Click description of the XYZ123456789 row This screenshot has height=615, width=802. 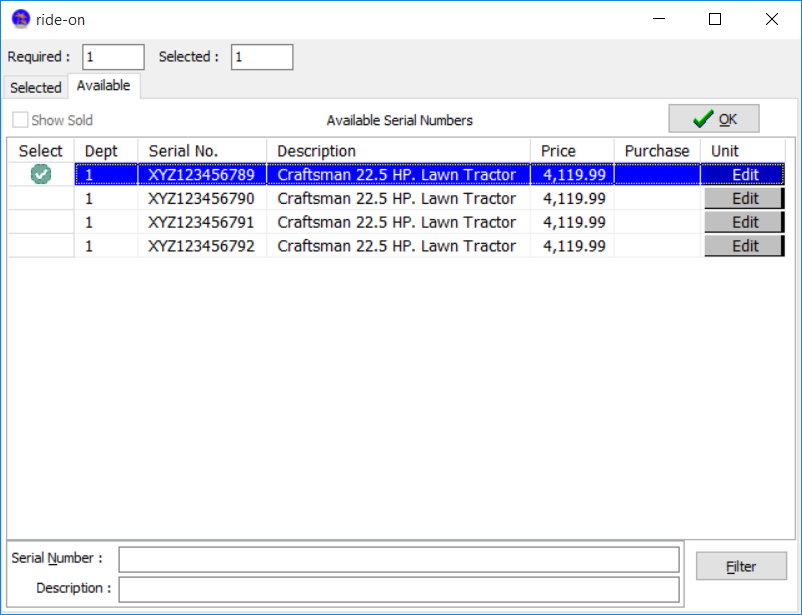[x=398, y=175]
